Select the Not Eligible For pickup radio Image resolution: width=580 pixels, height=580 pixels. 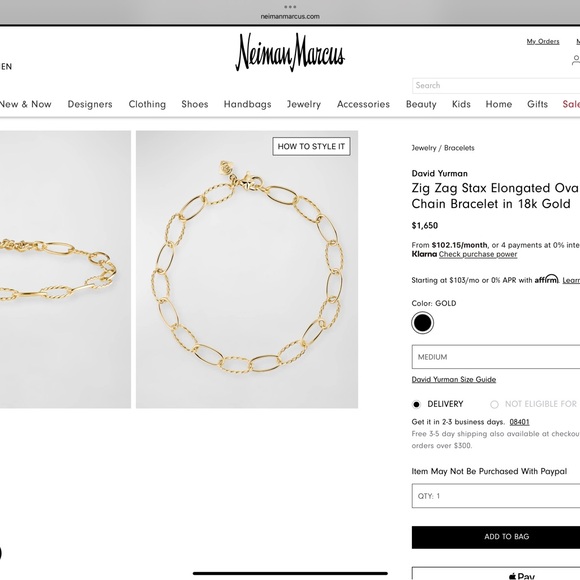pyautogui.click(x=494, y=404)
